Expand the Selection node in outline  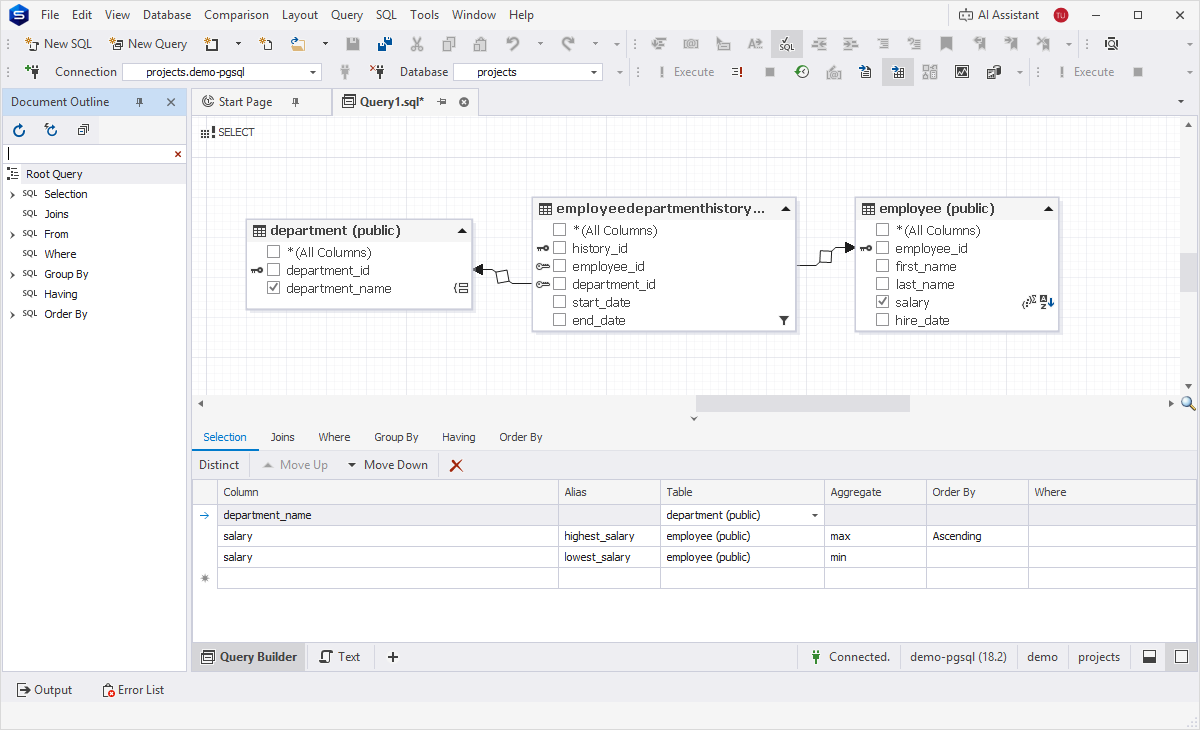[x=12, y=194]
